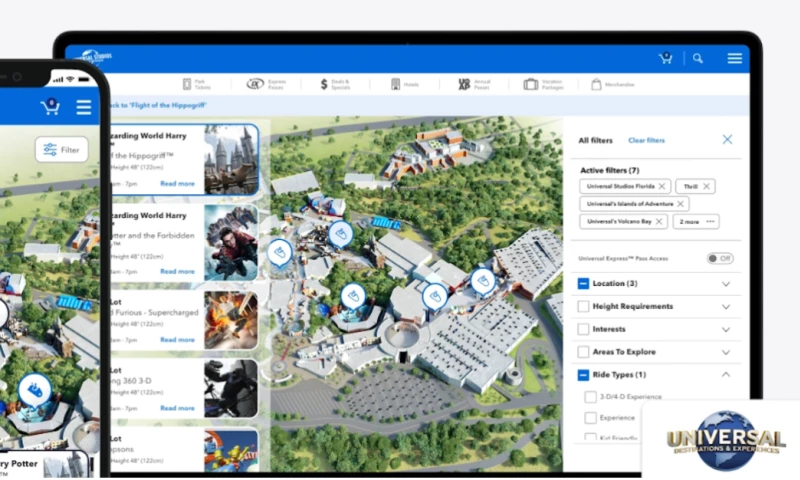Open the phone hamburger menu
Screen dimensions: 800x480
(84, 107)
